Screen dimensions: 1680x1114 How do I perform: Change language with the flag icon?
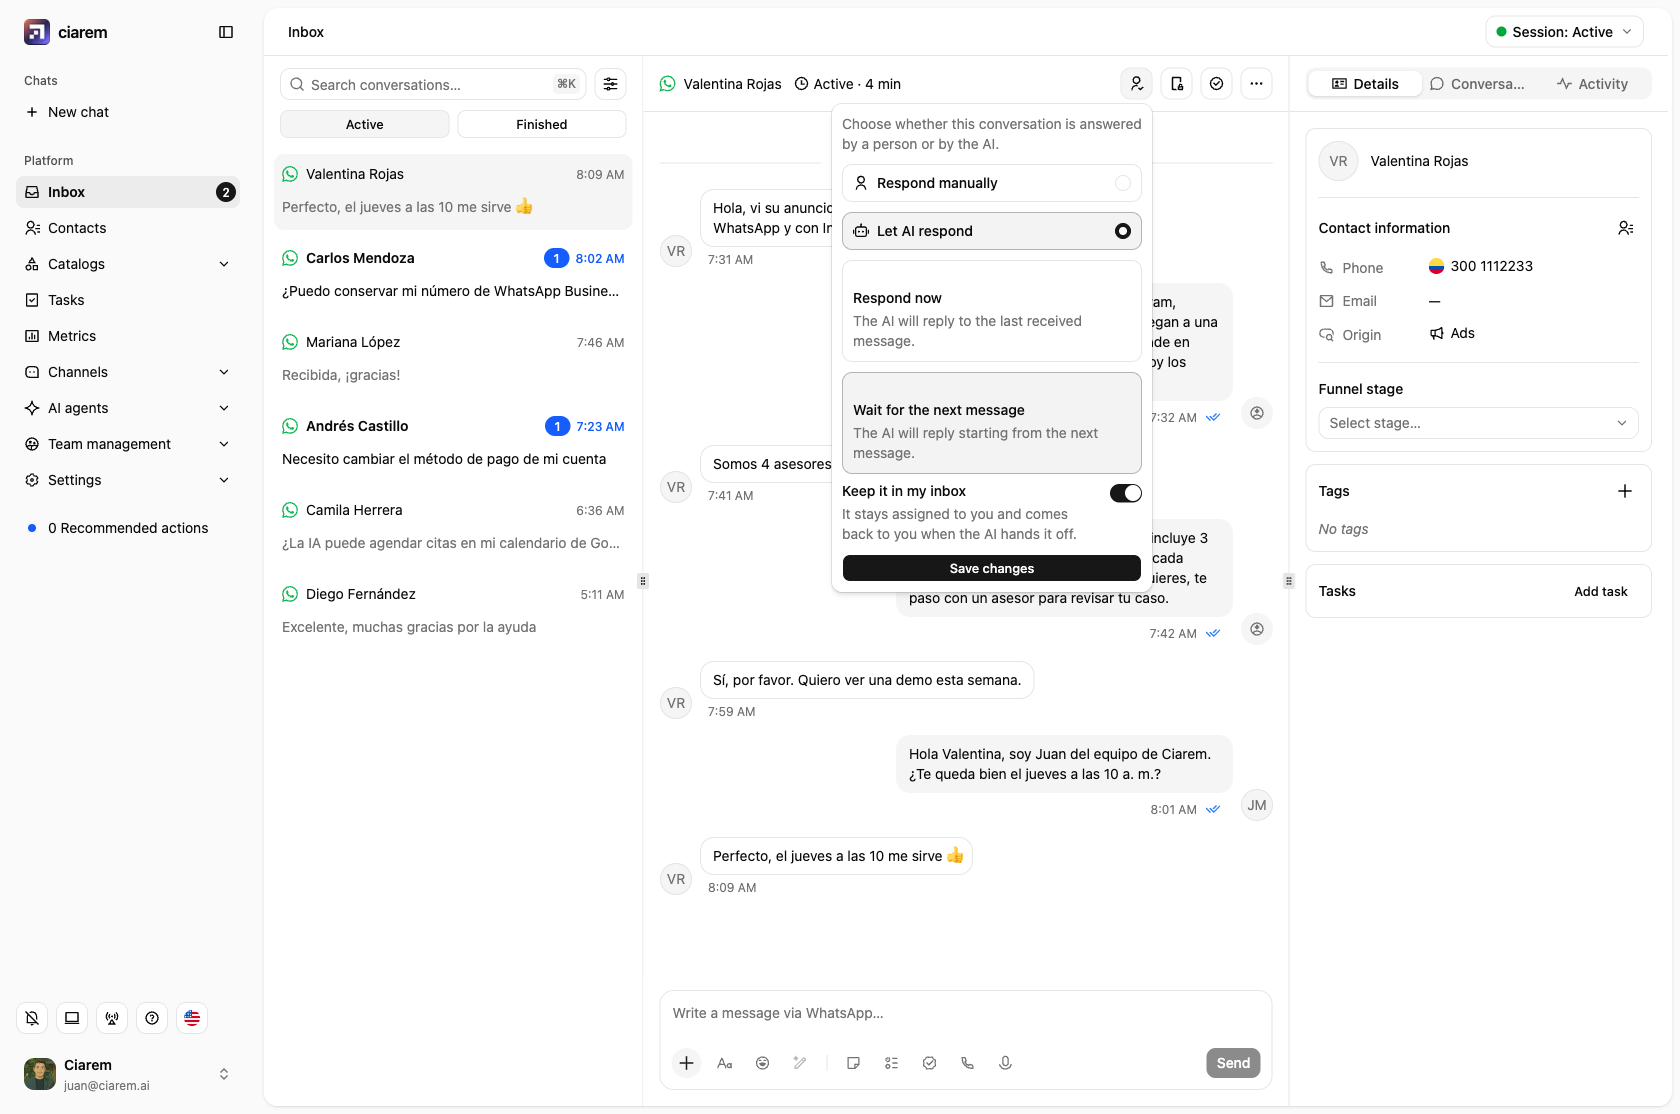tap(192, 1018)
